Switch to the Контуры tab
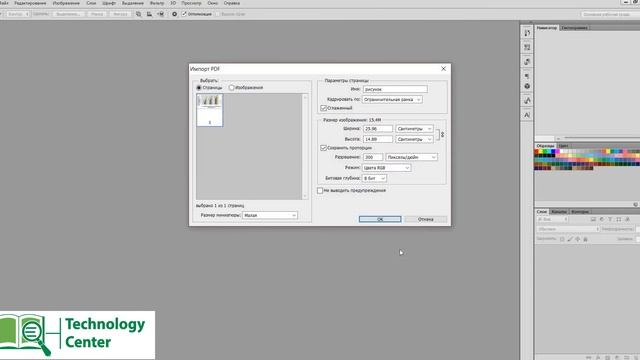Image resolution: width=640 pixels, height=360 pixels. click(x=580, y=212)
